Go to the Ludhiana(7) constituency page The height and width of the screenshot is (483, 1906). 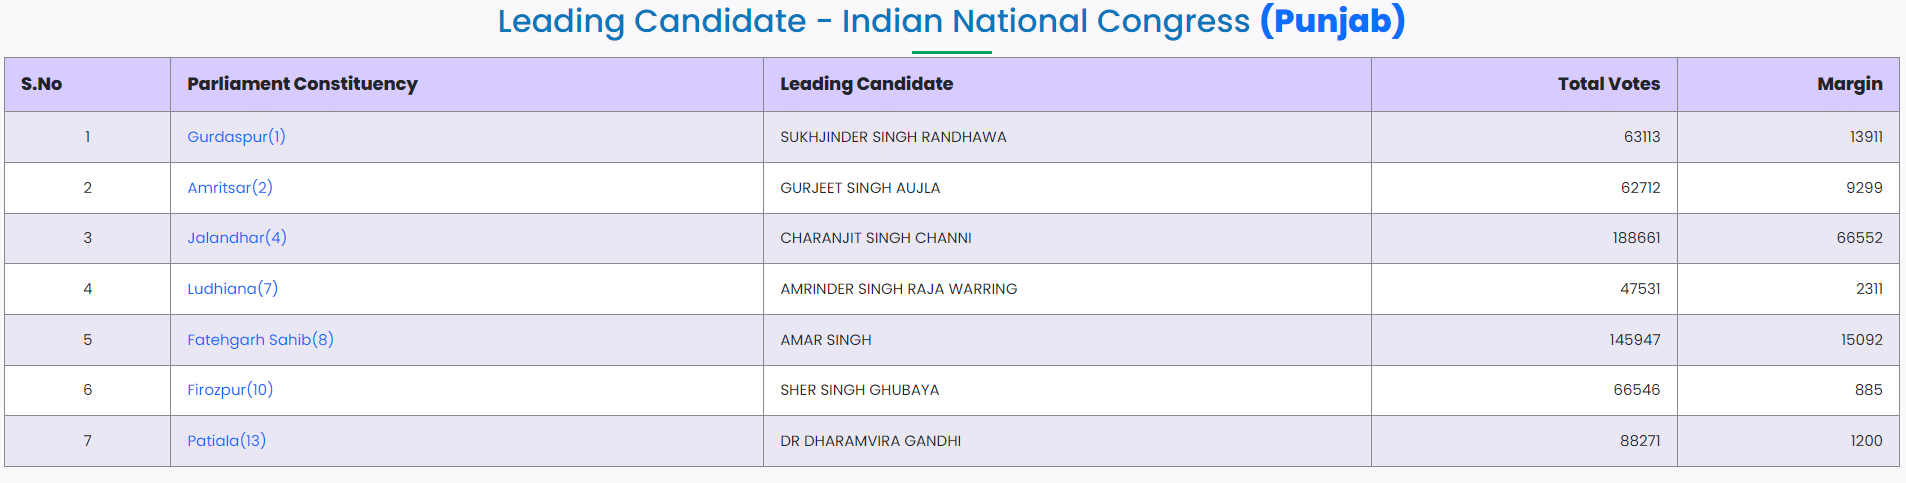pyautogui.click(x=233, y=289)
